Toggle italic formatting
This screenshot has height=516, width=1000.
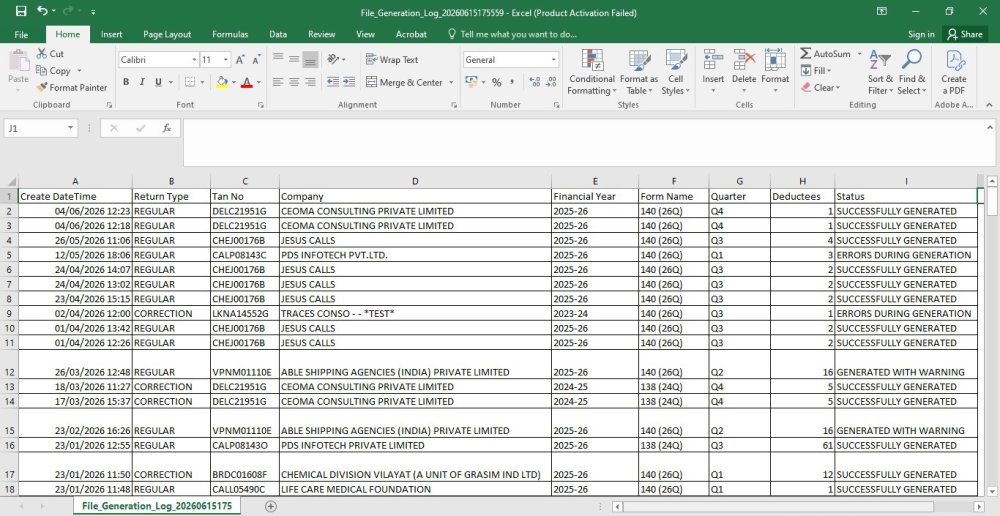[142, 82]
